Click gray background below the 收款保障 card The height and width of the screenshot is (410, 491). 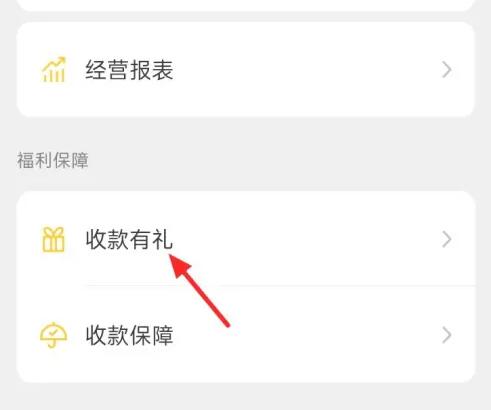click(x=245, y=397)
